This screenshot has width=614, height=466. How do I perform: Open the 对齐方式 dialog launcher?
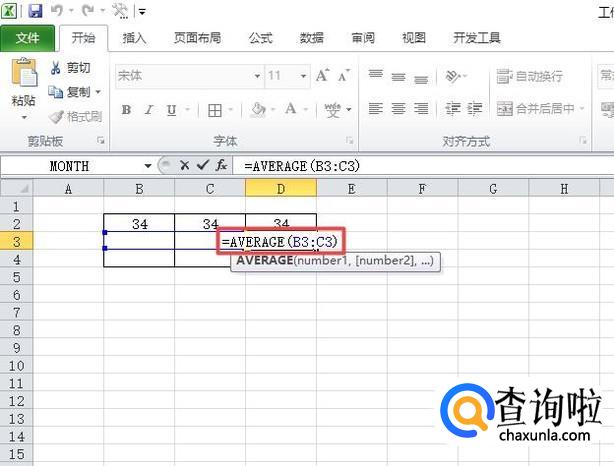click(x=583, y=140)
